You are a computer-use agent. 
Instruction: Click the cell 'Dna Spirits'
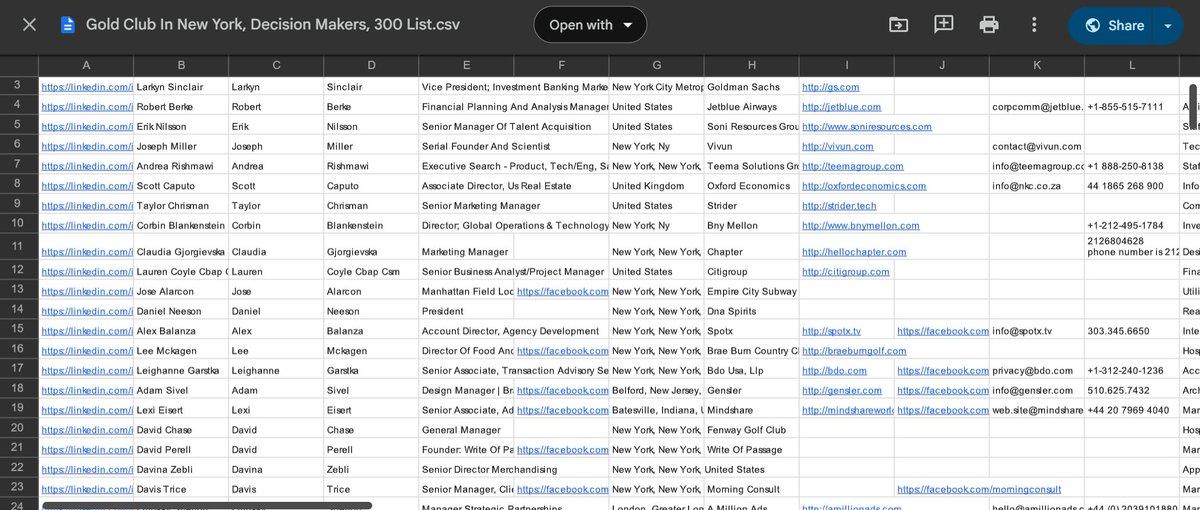[x=751, y=311]
